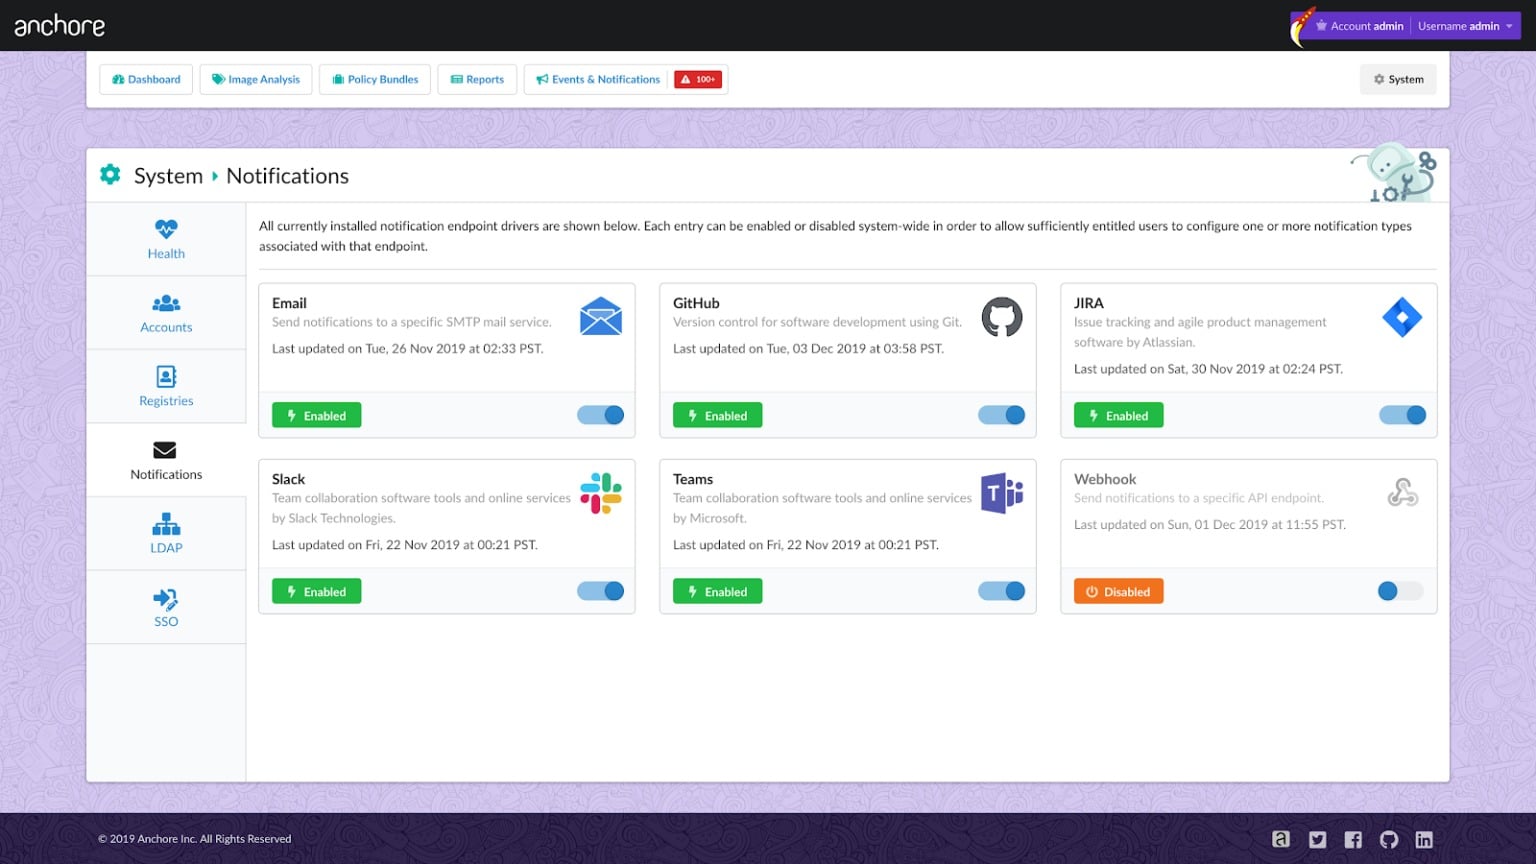
Task: Click the Webhook logo icon
Action: [1403, 492]
